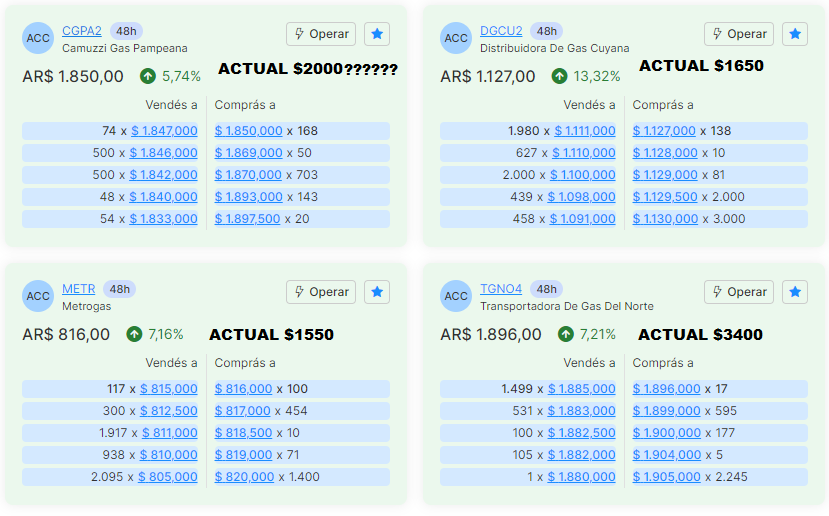829x516 pixels.
Task: Choose buy price $ 1.899,000 x 595
Action: (667, 411)
